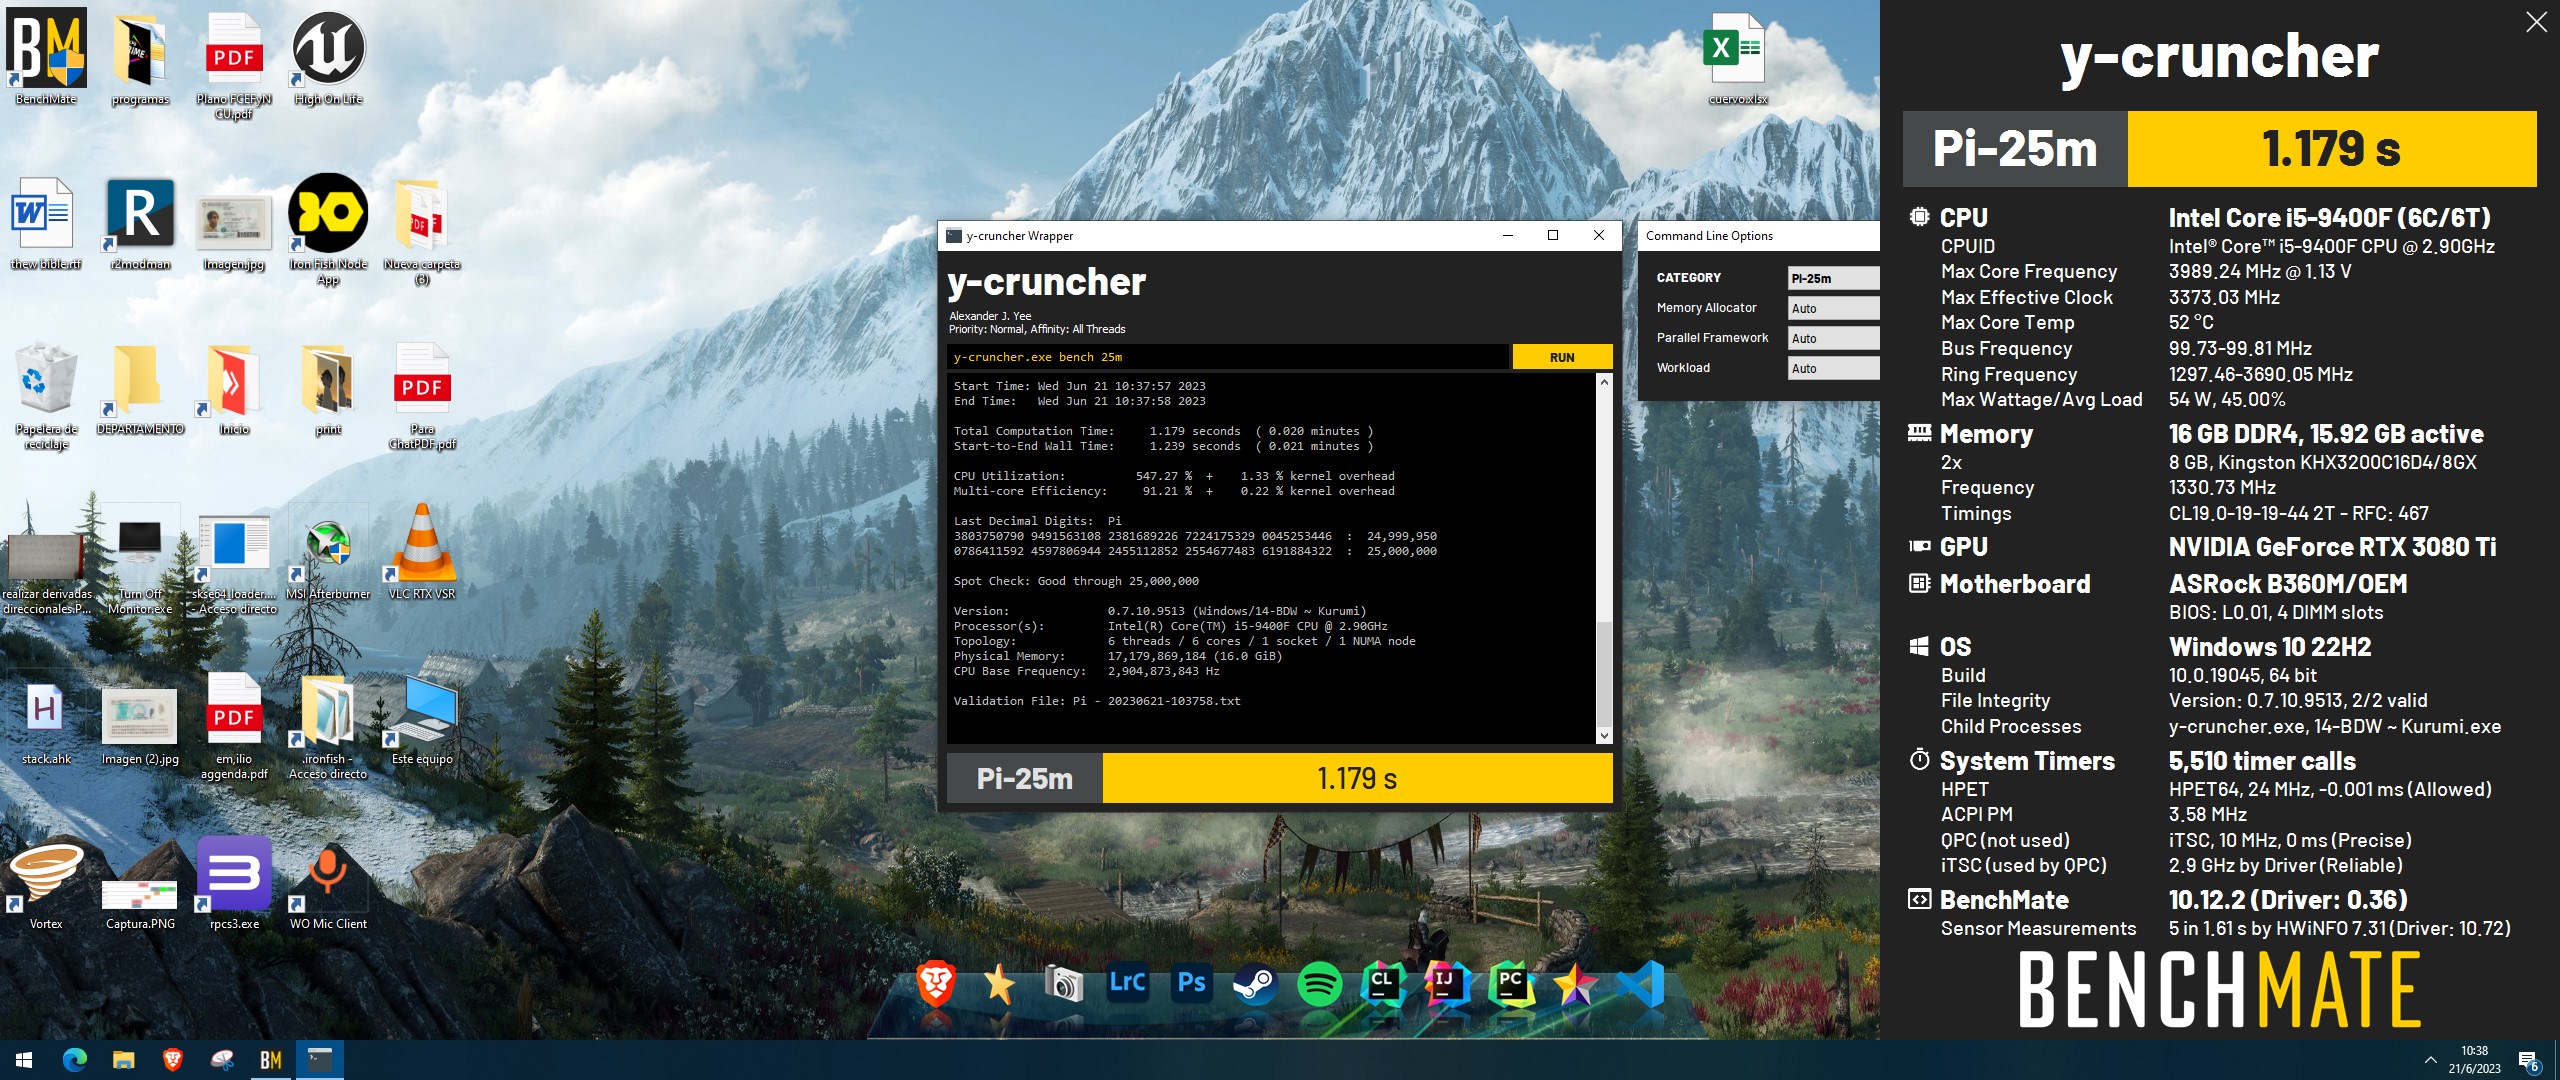This screenshot has height=1080, width=2560.
Task: Open the programas folder on desktop
Action: point(140,57)
